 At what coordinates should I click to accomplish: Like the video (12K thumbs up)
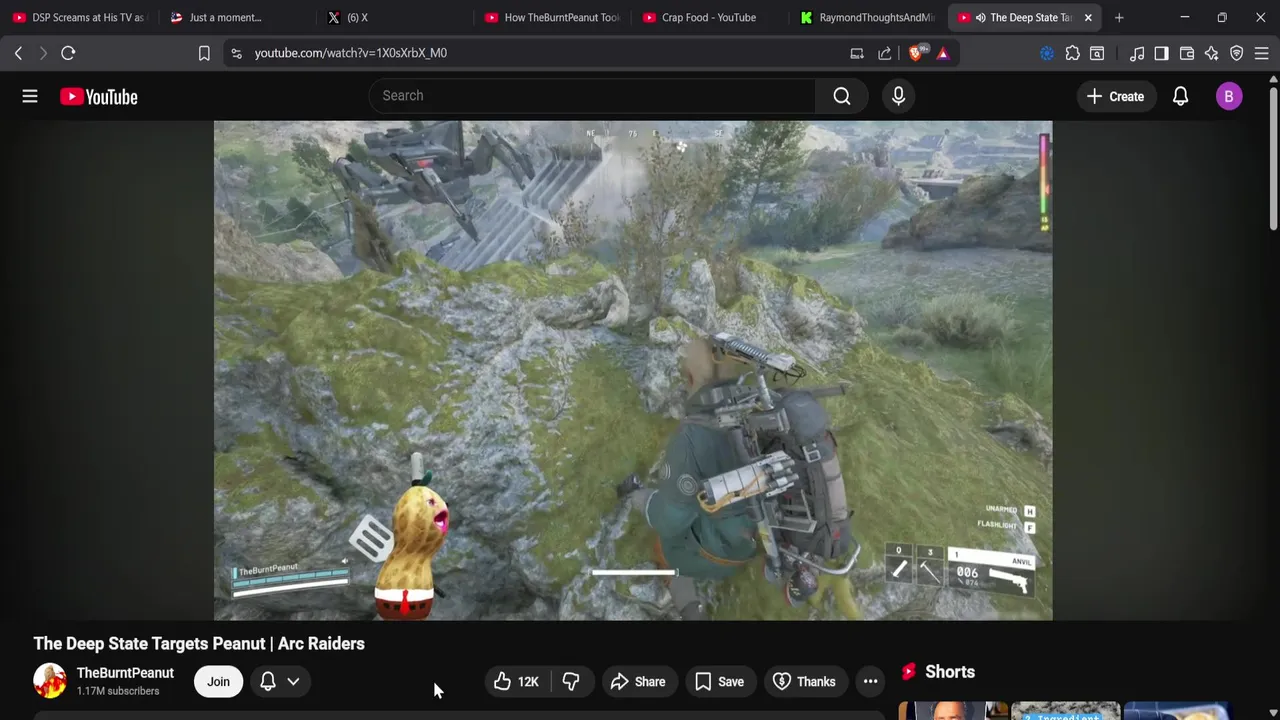tap(516, 682)
